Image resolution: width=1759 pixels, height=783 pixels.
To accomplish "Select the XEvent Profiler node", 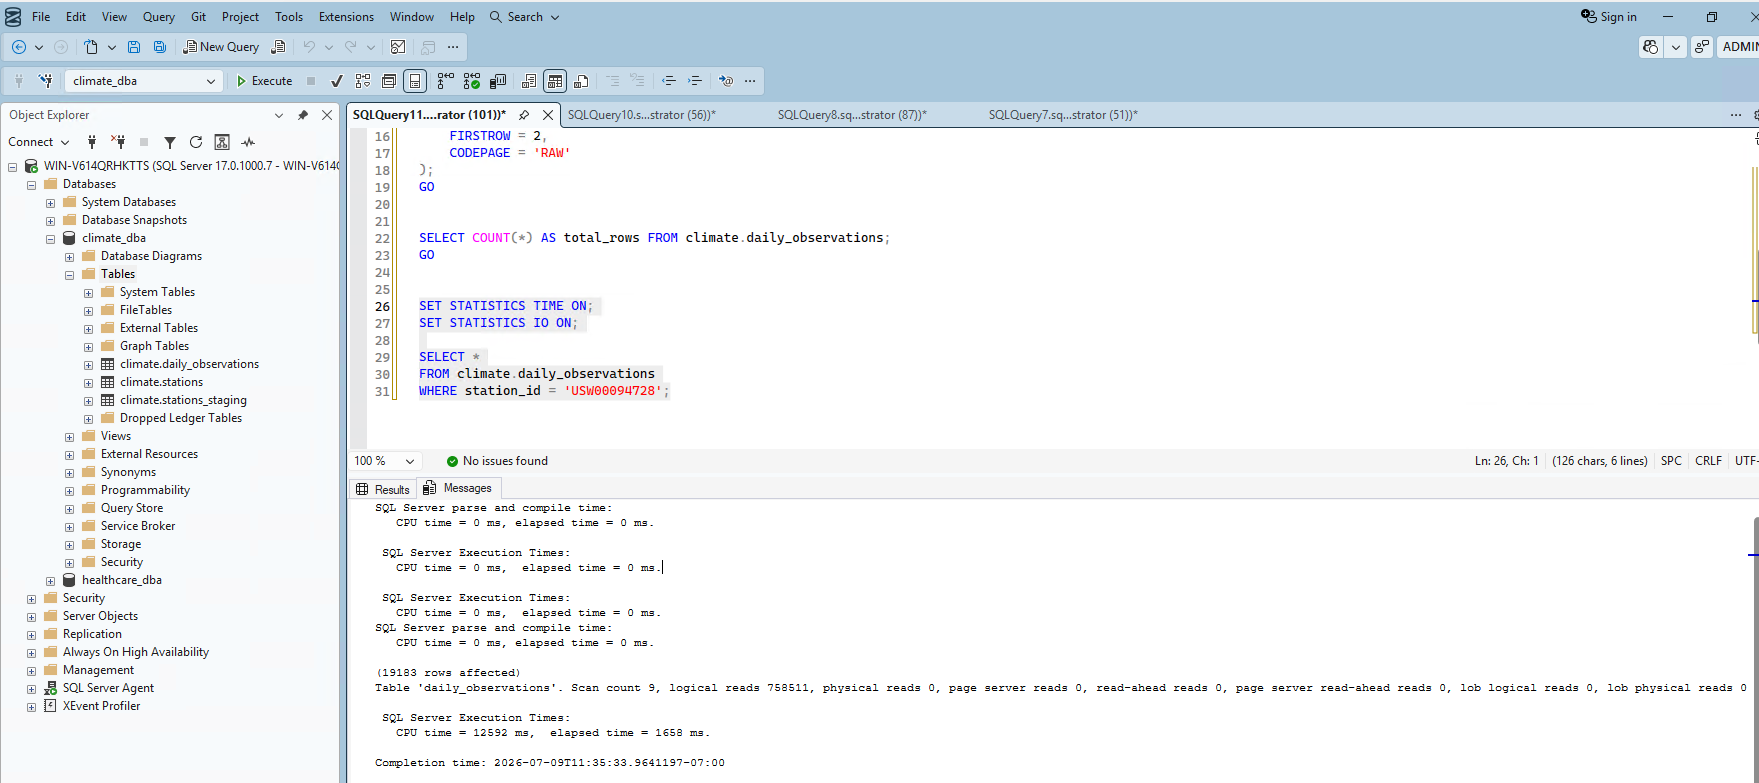I will (x=101, y=706).
